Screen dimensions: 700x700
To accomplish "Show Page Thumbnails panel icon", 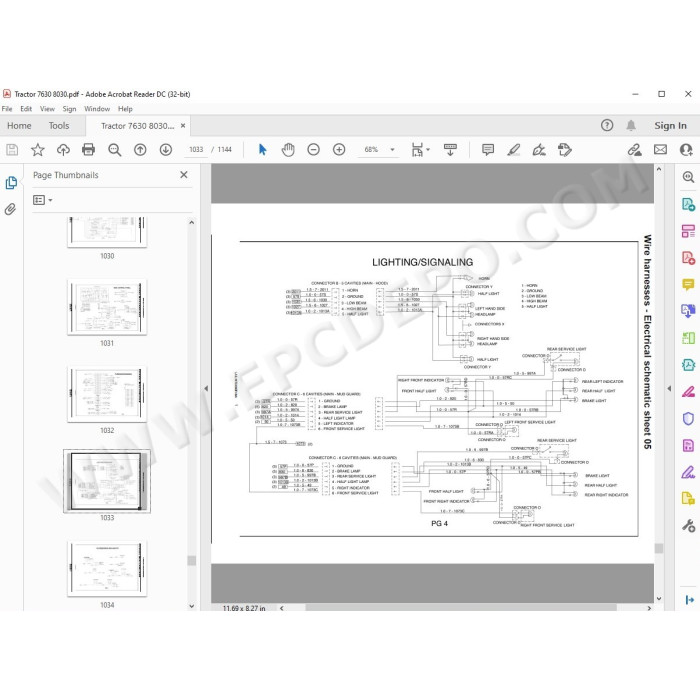I will point(11,183).
